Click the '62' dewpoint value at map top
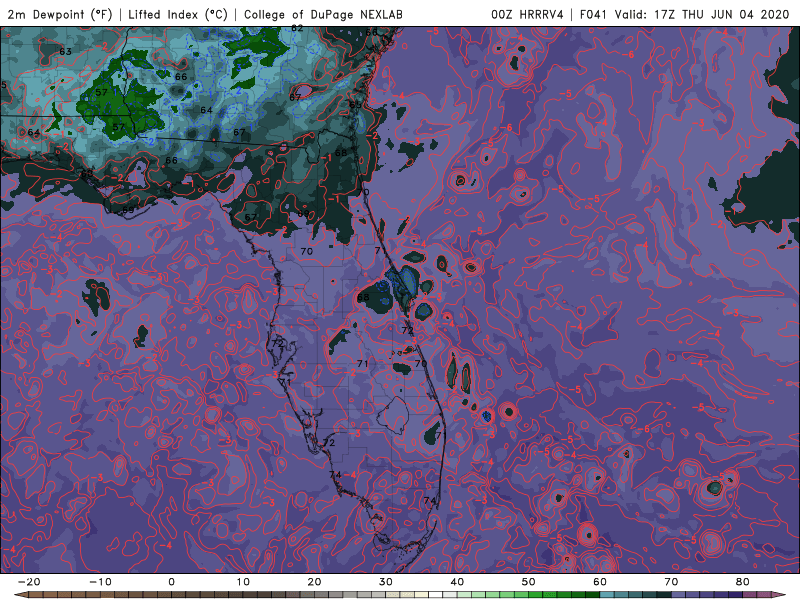This screenshot has height=600, width=800. pyautogui.click(x=297, y=29)
